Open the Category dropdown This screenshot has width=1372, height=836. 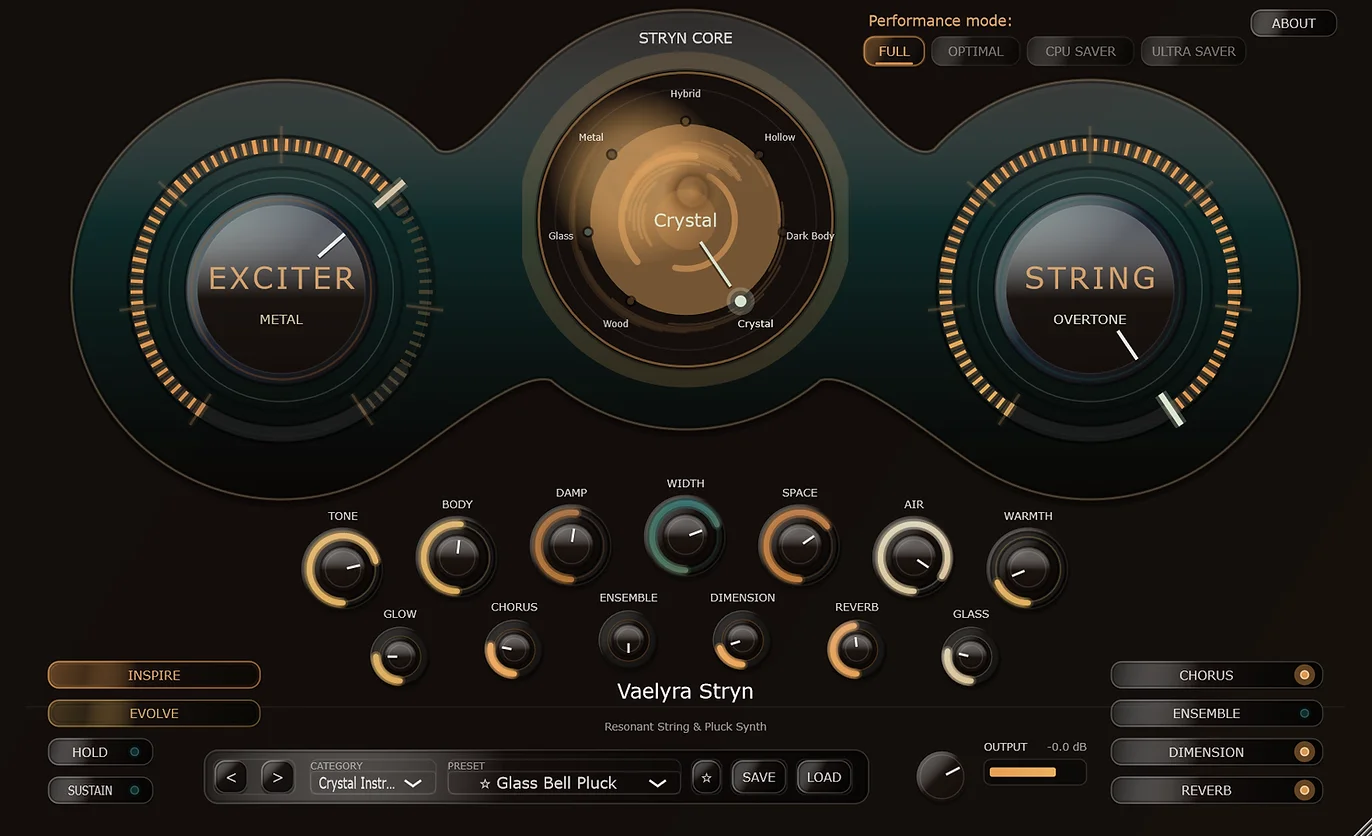click(x=372, y=783)
